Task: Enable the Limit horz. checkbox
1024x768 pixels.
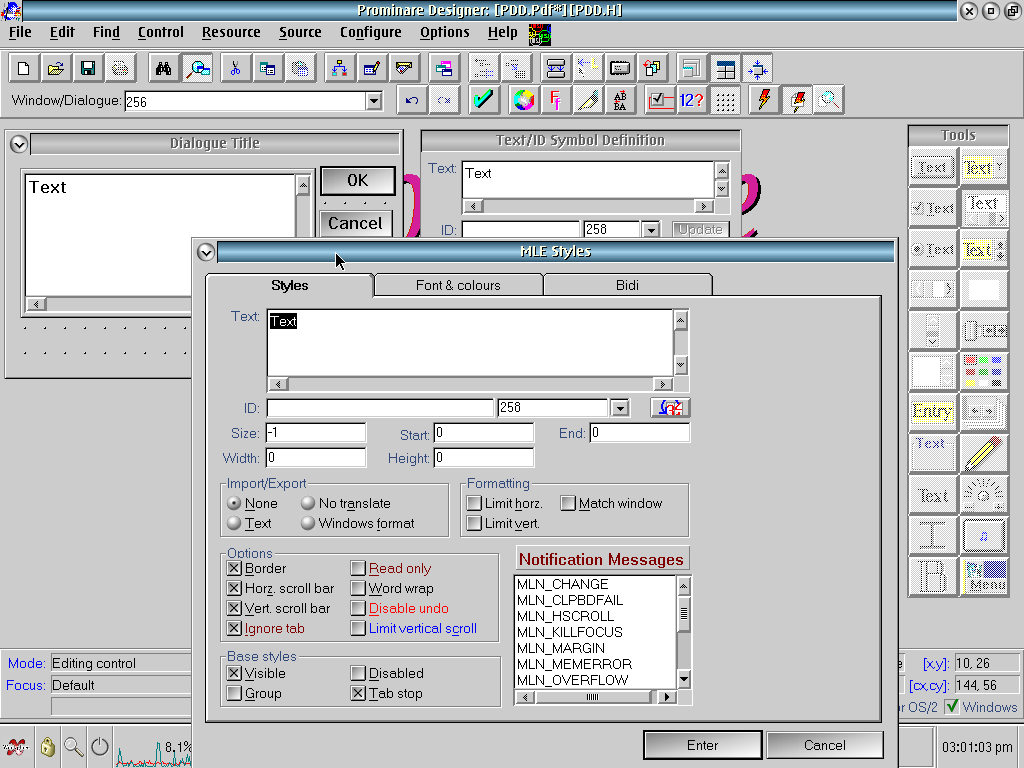Action: (474, 504)
